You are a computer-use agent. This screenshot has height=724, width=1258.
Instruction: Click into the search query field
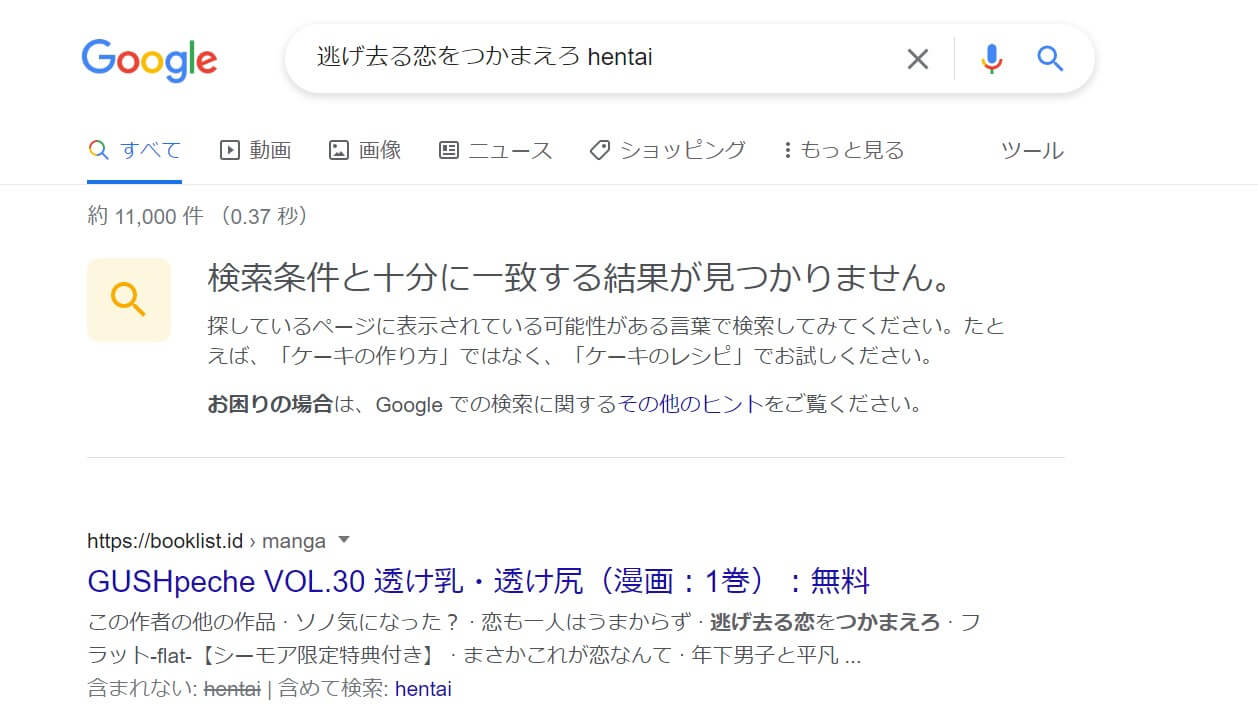[x=600, y=57]
